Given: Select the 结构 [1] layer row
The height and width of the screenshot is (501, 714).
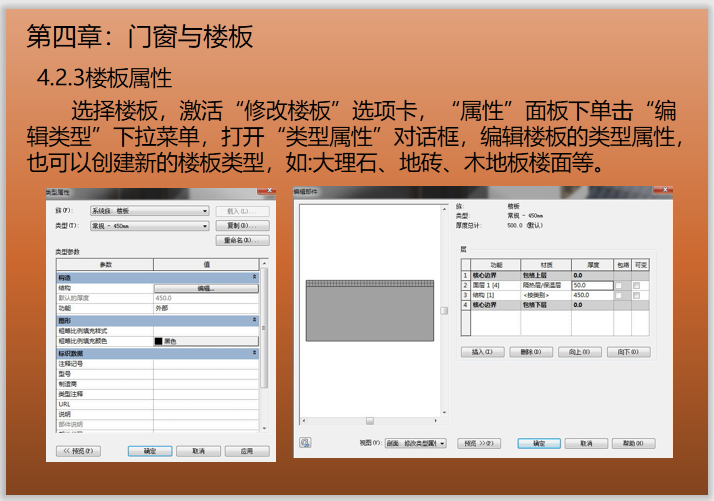Looking at the screenshot, I should pyautogui.click(x=491, y=295).
